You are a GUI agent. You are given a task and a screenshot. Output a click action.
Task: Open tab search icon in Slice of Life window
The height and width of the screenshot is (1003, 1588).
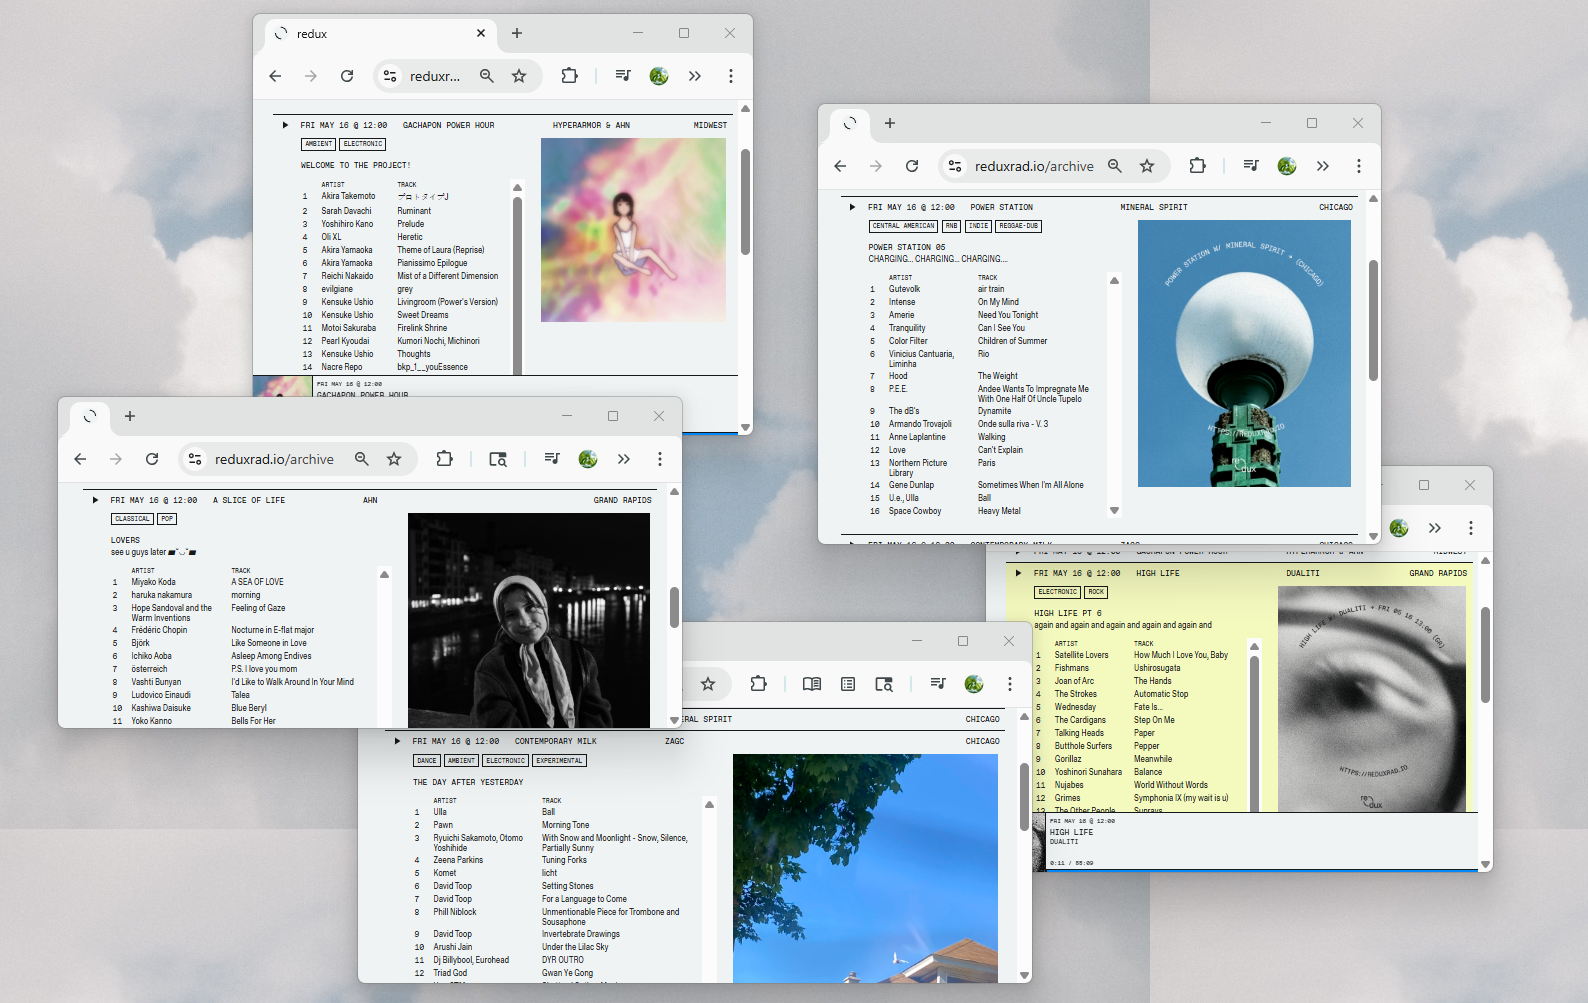coord(498,459)
